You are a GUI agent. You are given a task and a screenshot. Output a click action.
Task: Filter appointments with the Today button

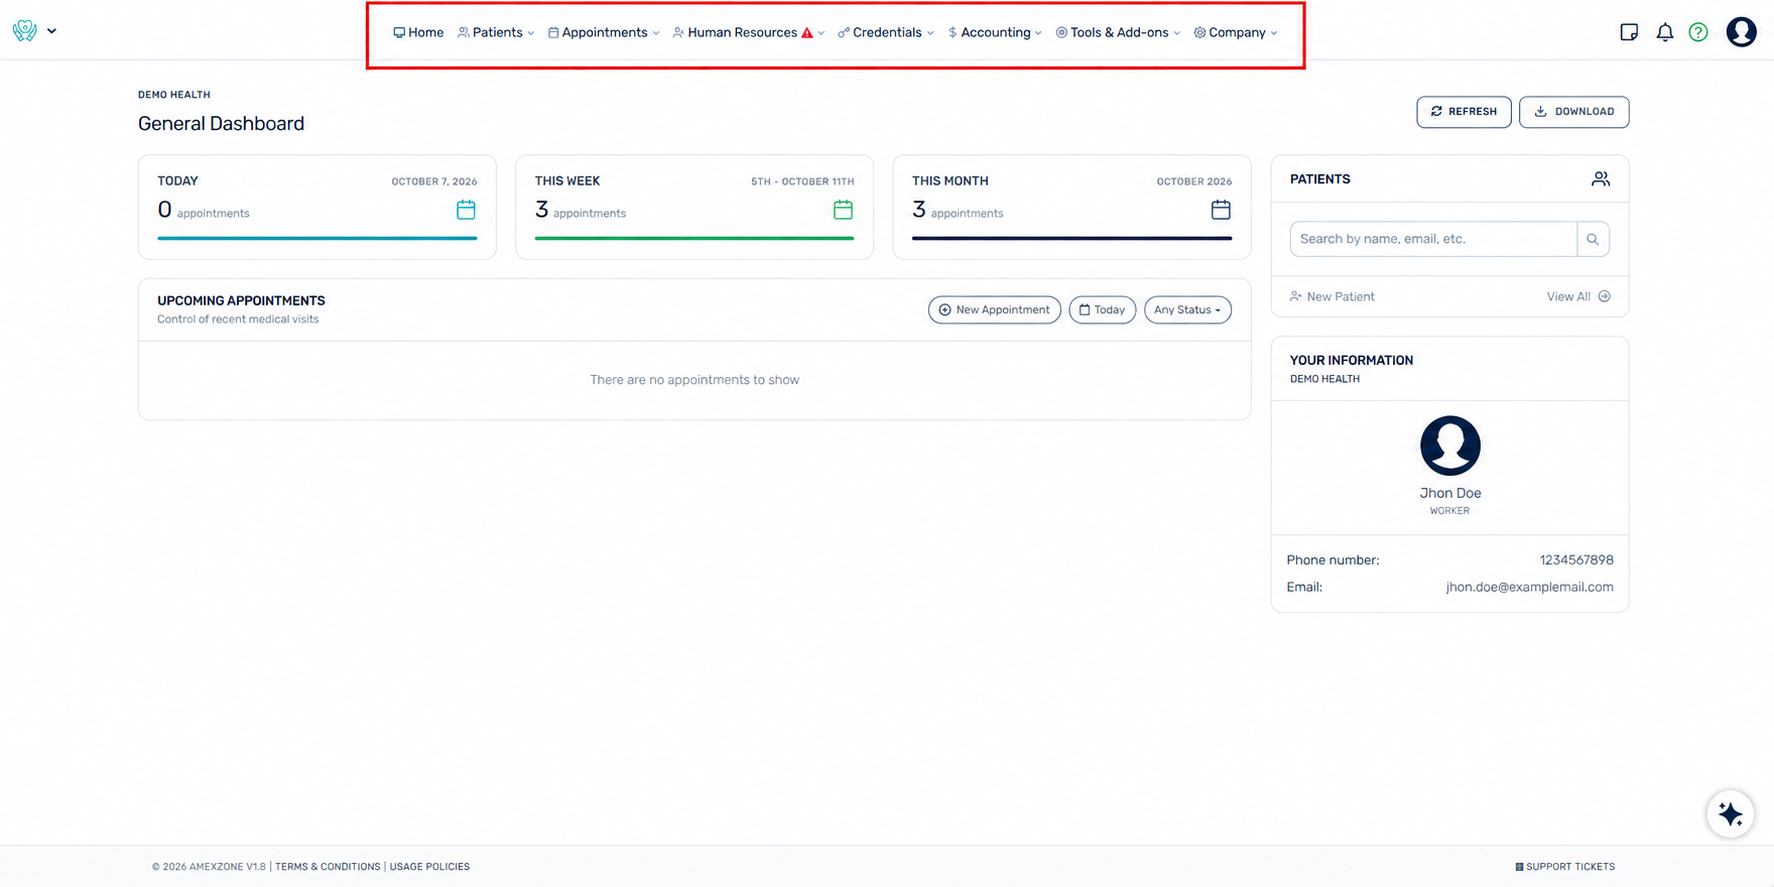tap(1102, 310)
